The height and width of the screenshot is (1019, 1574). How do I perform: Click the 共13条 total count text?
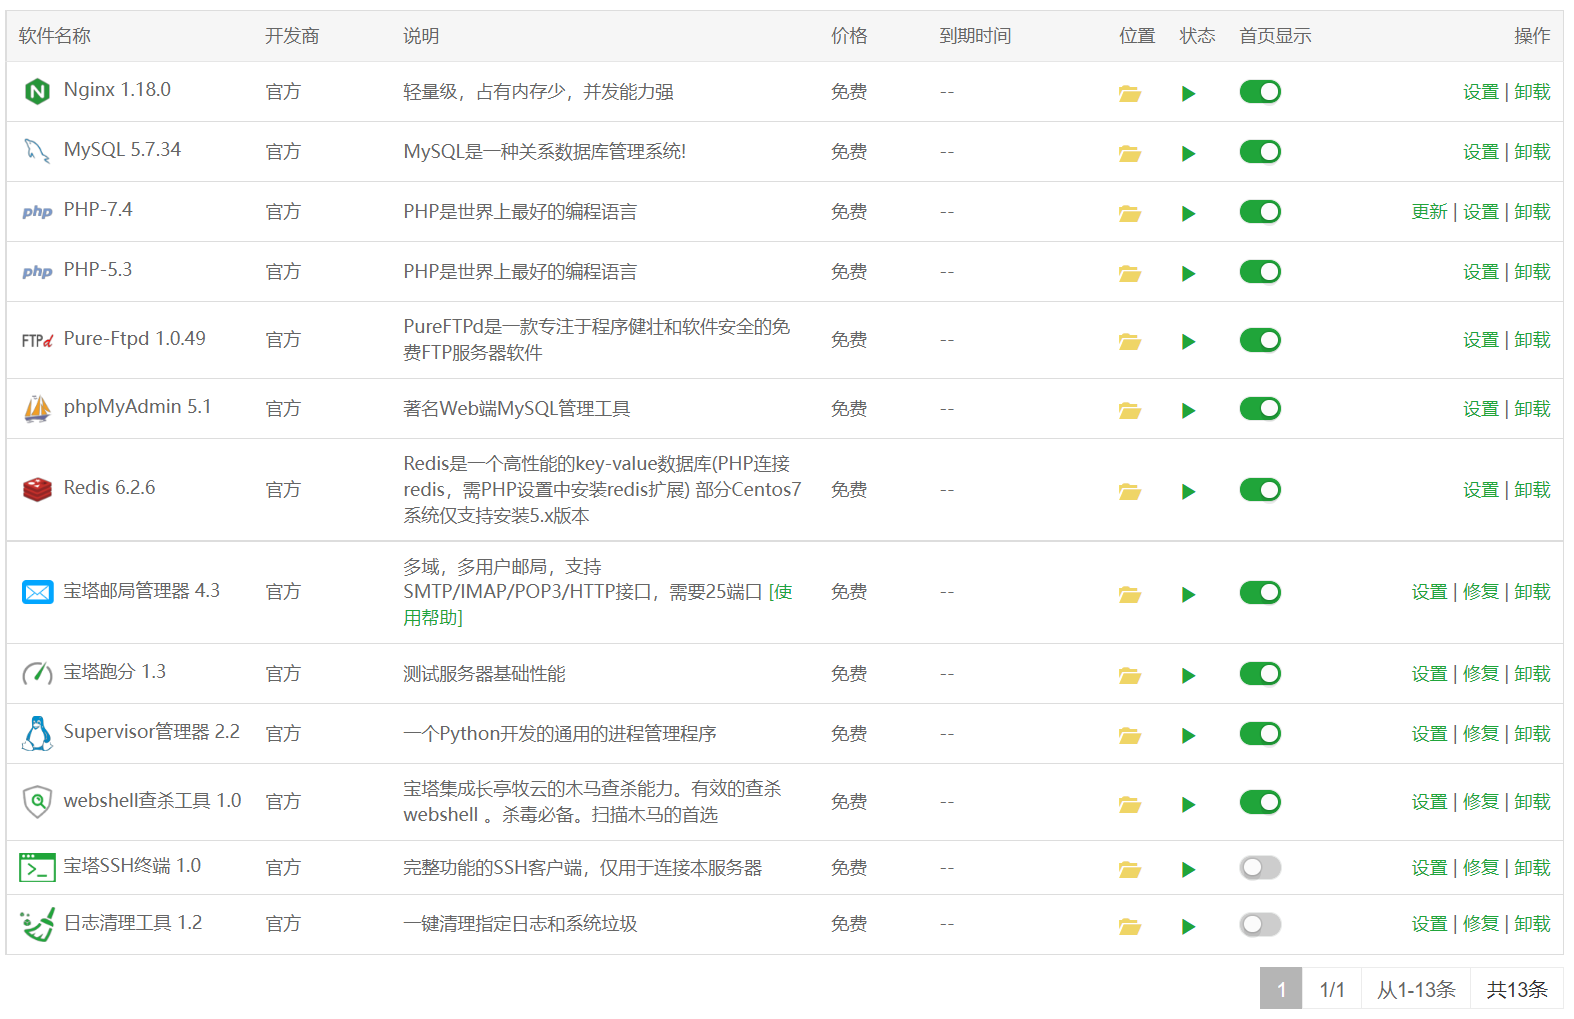pyautogui.click(x=1517, y=990)
